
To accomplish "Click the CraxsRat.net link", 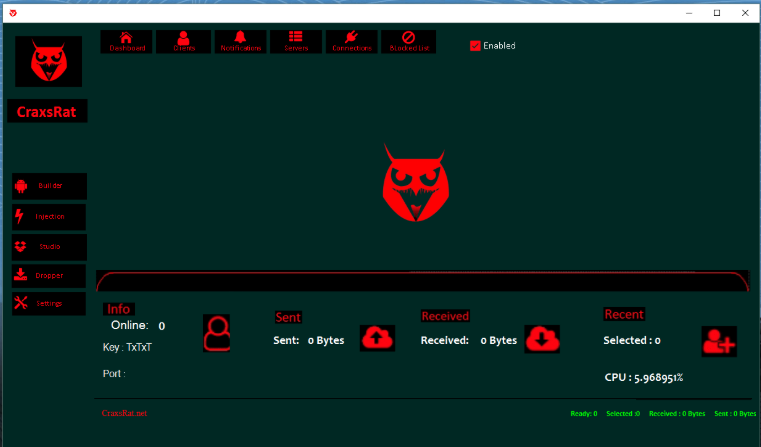I will pos(124,413).
